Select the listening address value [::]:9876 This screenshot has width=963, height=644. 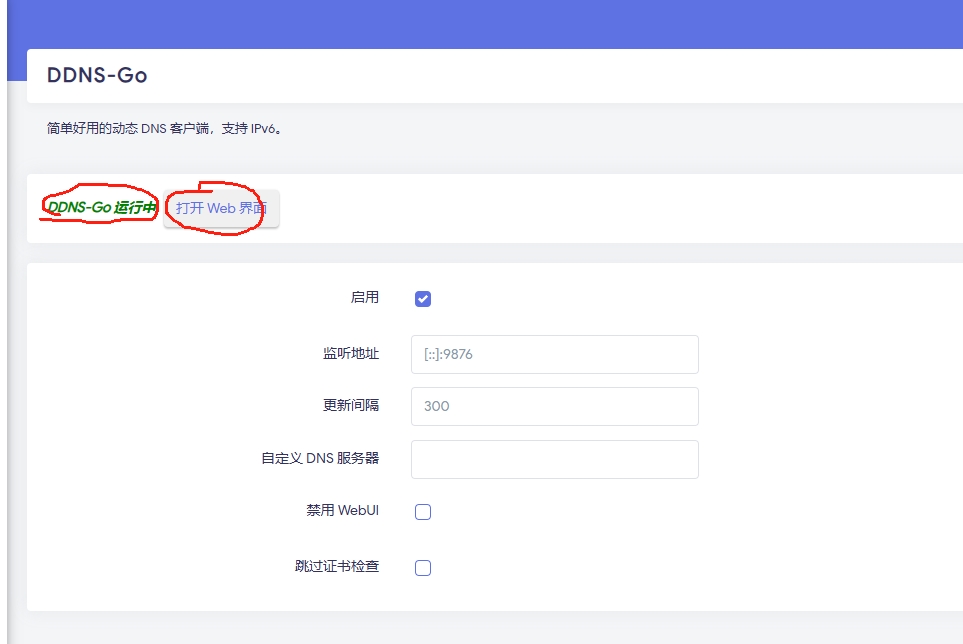coord(450,354)
